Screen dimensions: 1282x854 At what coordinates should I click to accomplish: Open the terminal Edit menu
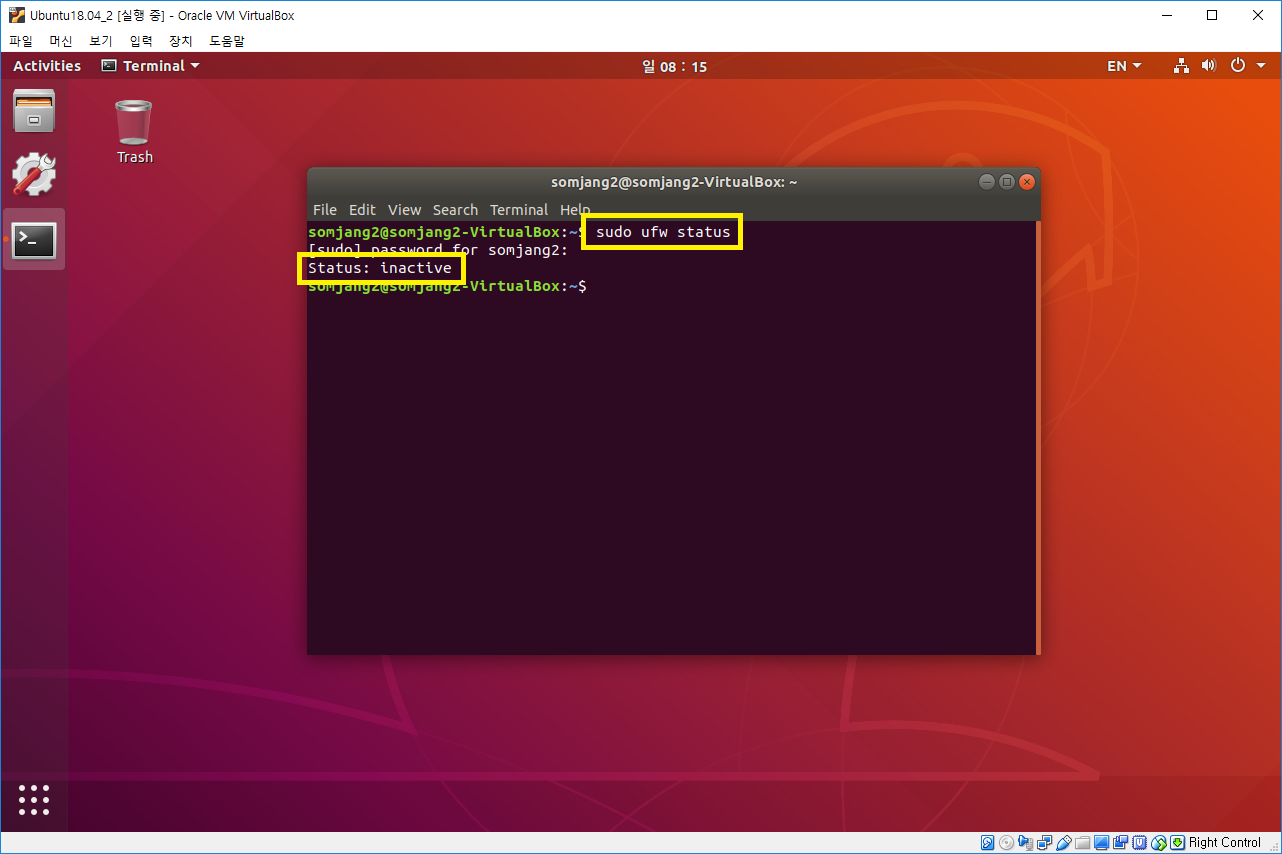[362, 210]
